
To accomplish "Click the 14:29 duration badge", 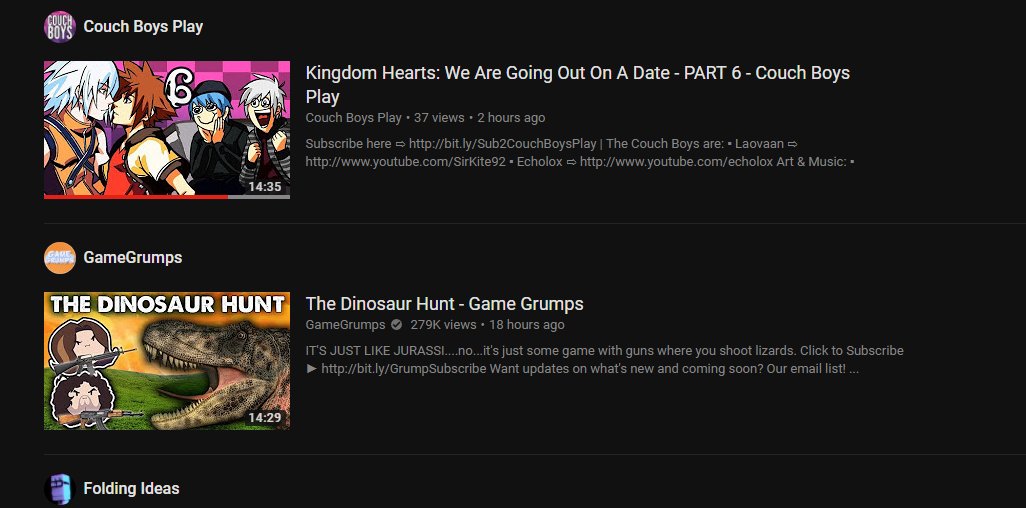I will (x=265, y=418).
